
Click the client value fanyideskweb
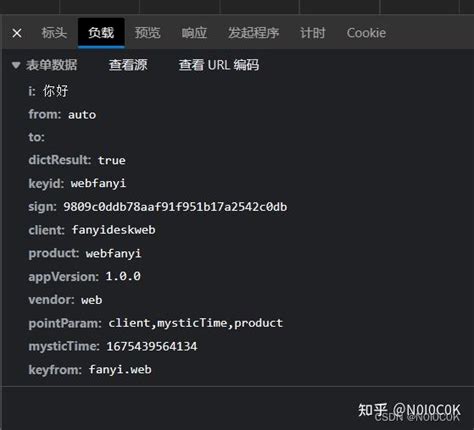(114, 230)
